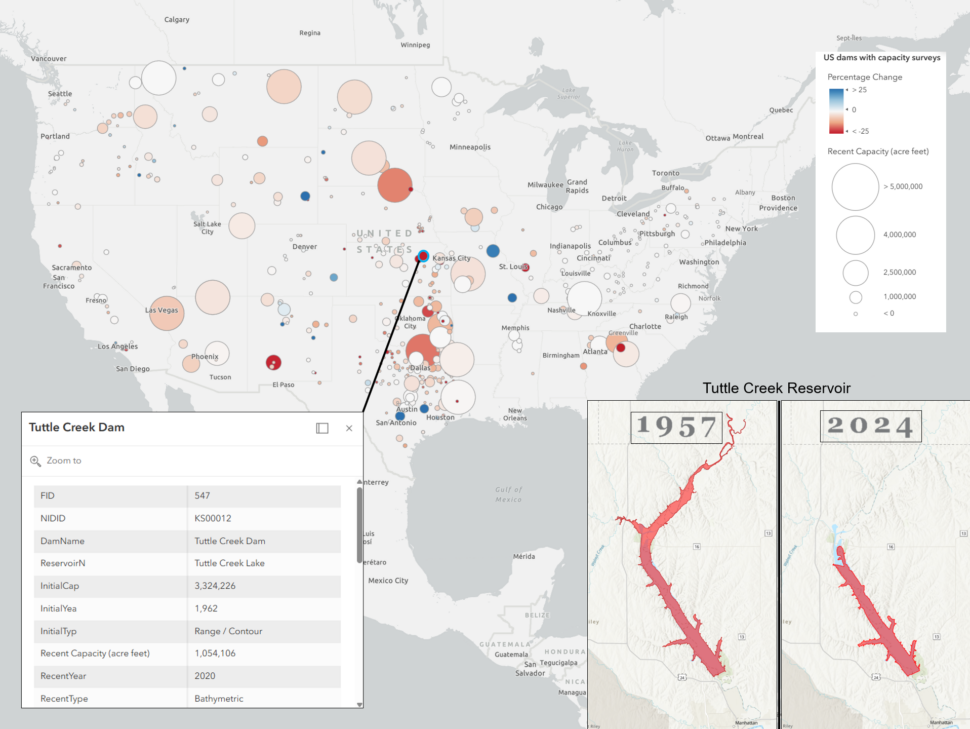Click the 4,000,000 legend circle
The image size is (970, 729).
[855, 235]
